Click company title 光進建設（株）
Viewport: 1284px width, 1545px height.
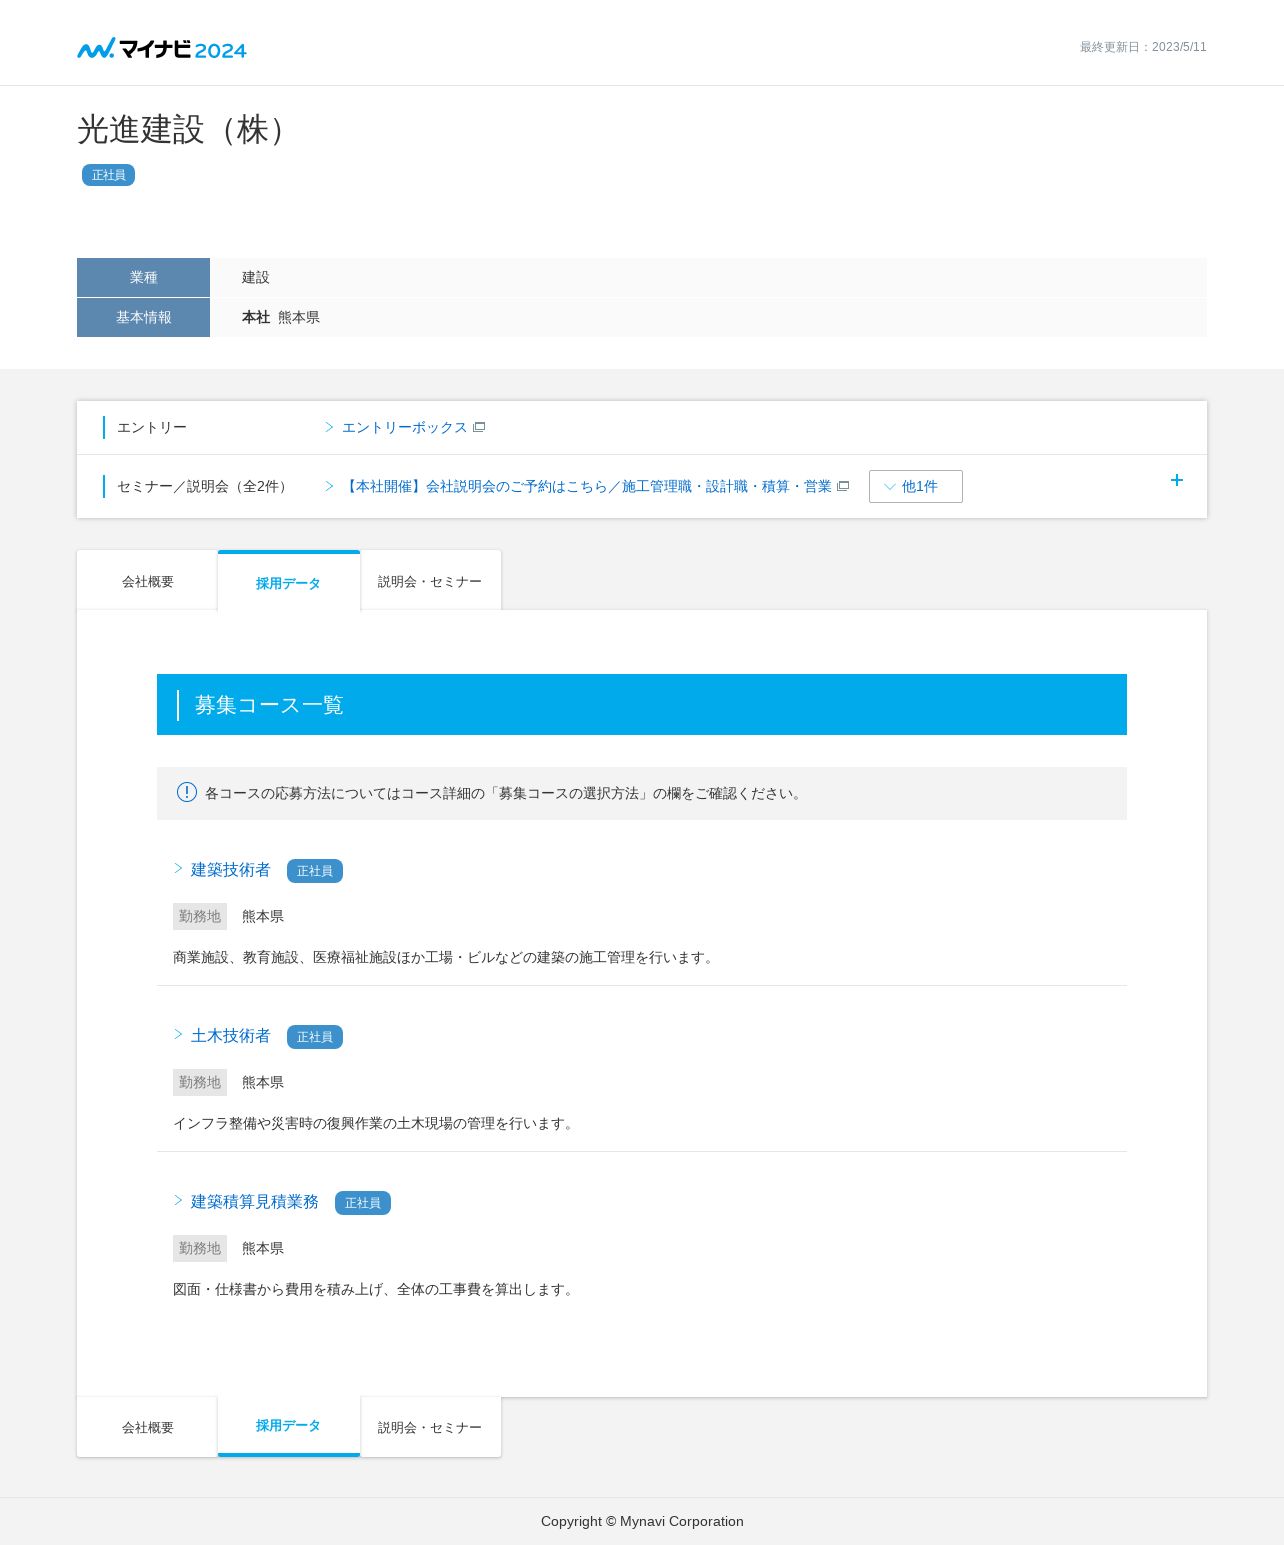(x=188, y=130)
